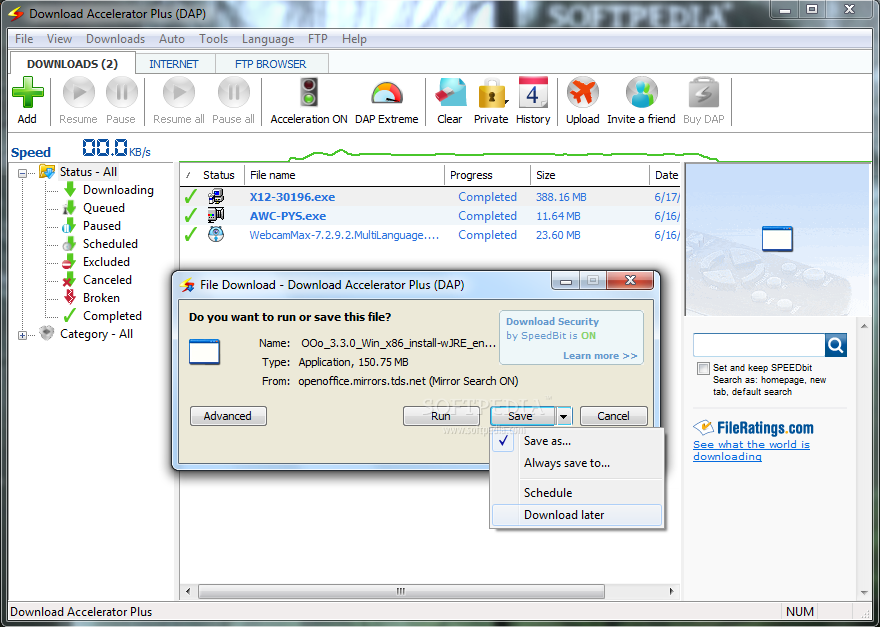
Task: Sort by Status column header
Action: [x=219, y=175]
